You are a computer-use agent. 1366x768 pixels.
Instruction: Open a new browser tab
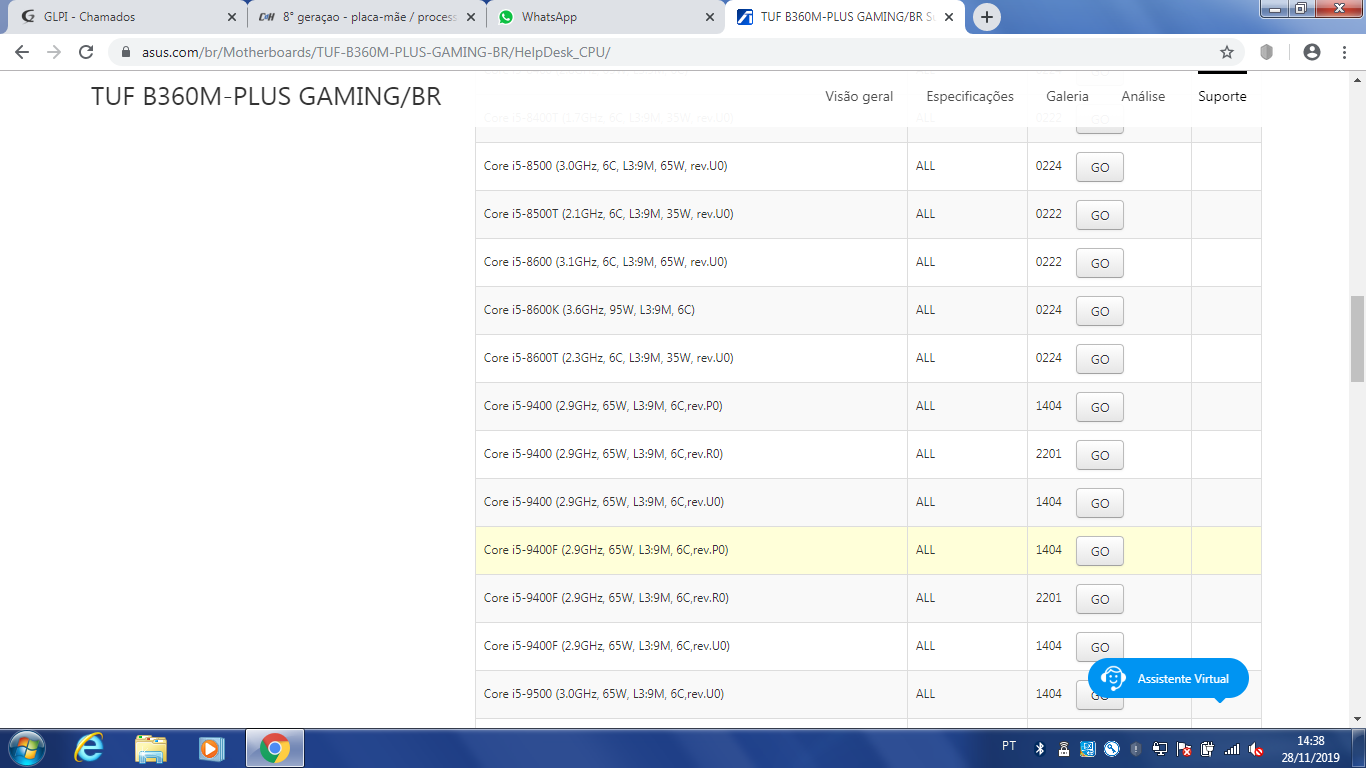tap(987, 17)
